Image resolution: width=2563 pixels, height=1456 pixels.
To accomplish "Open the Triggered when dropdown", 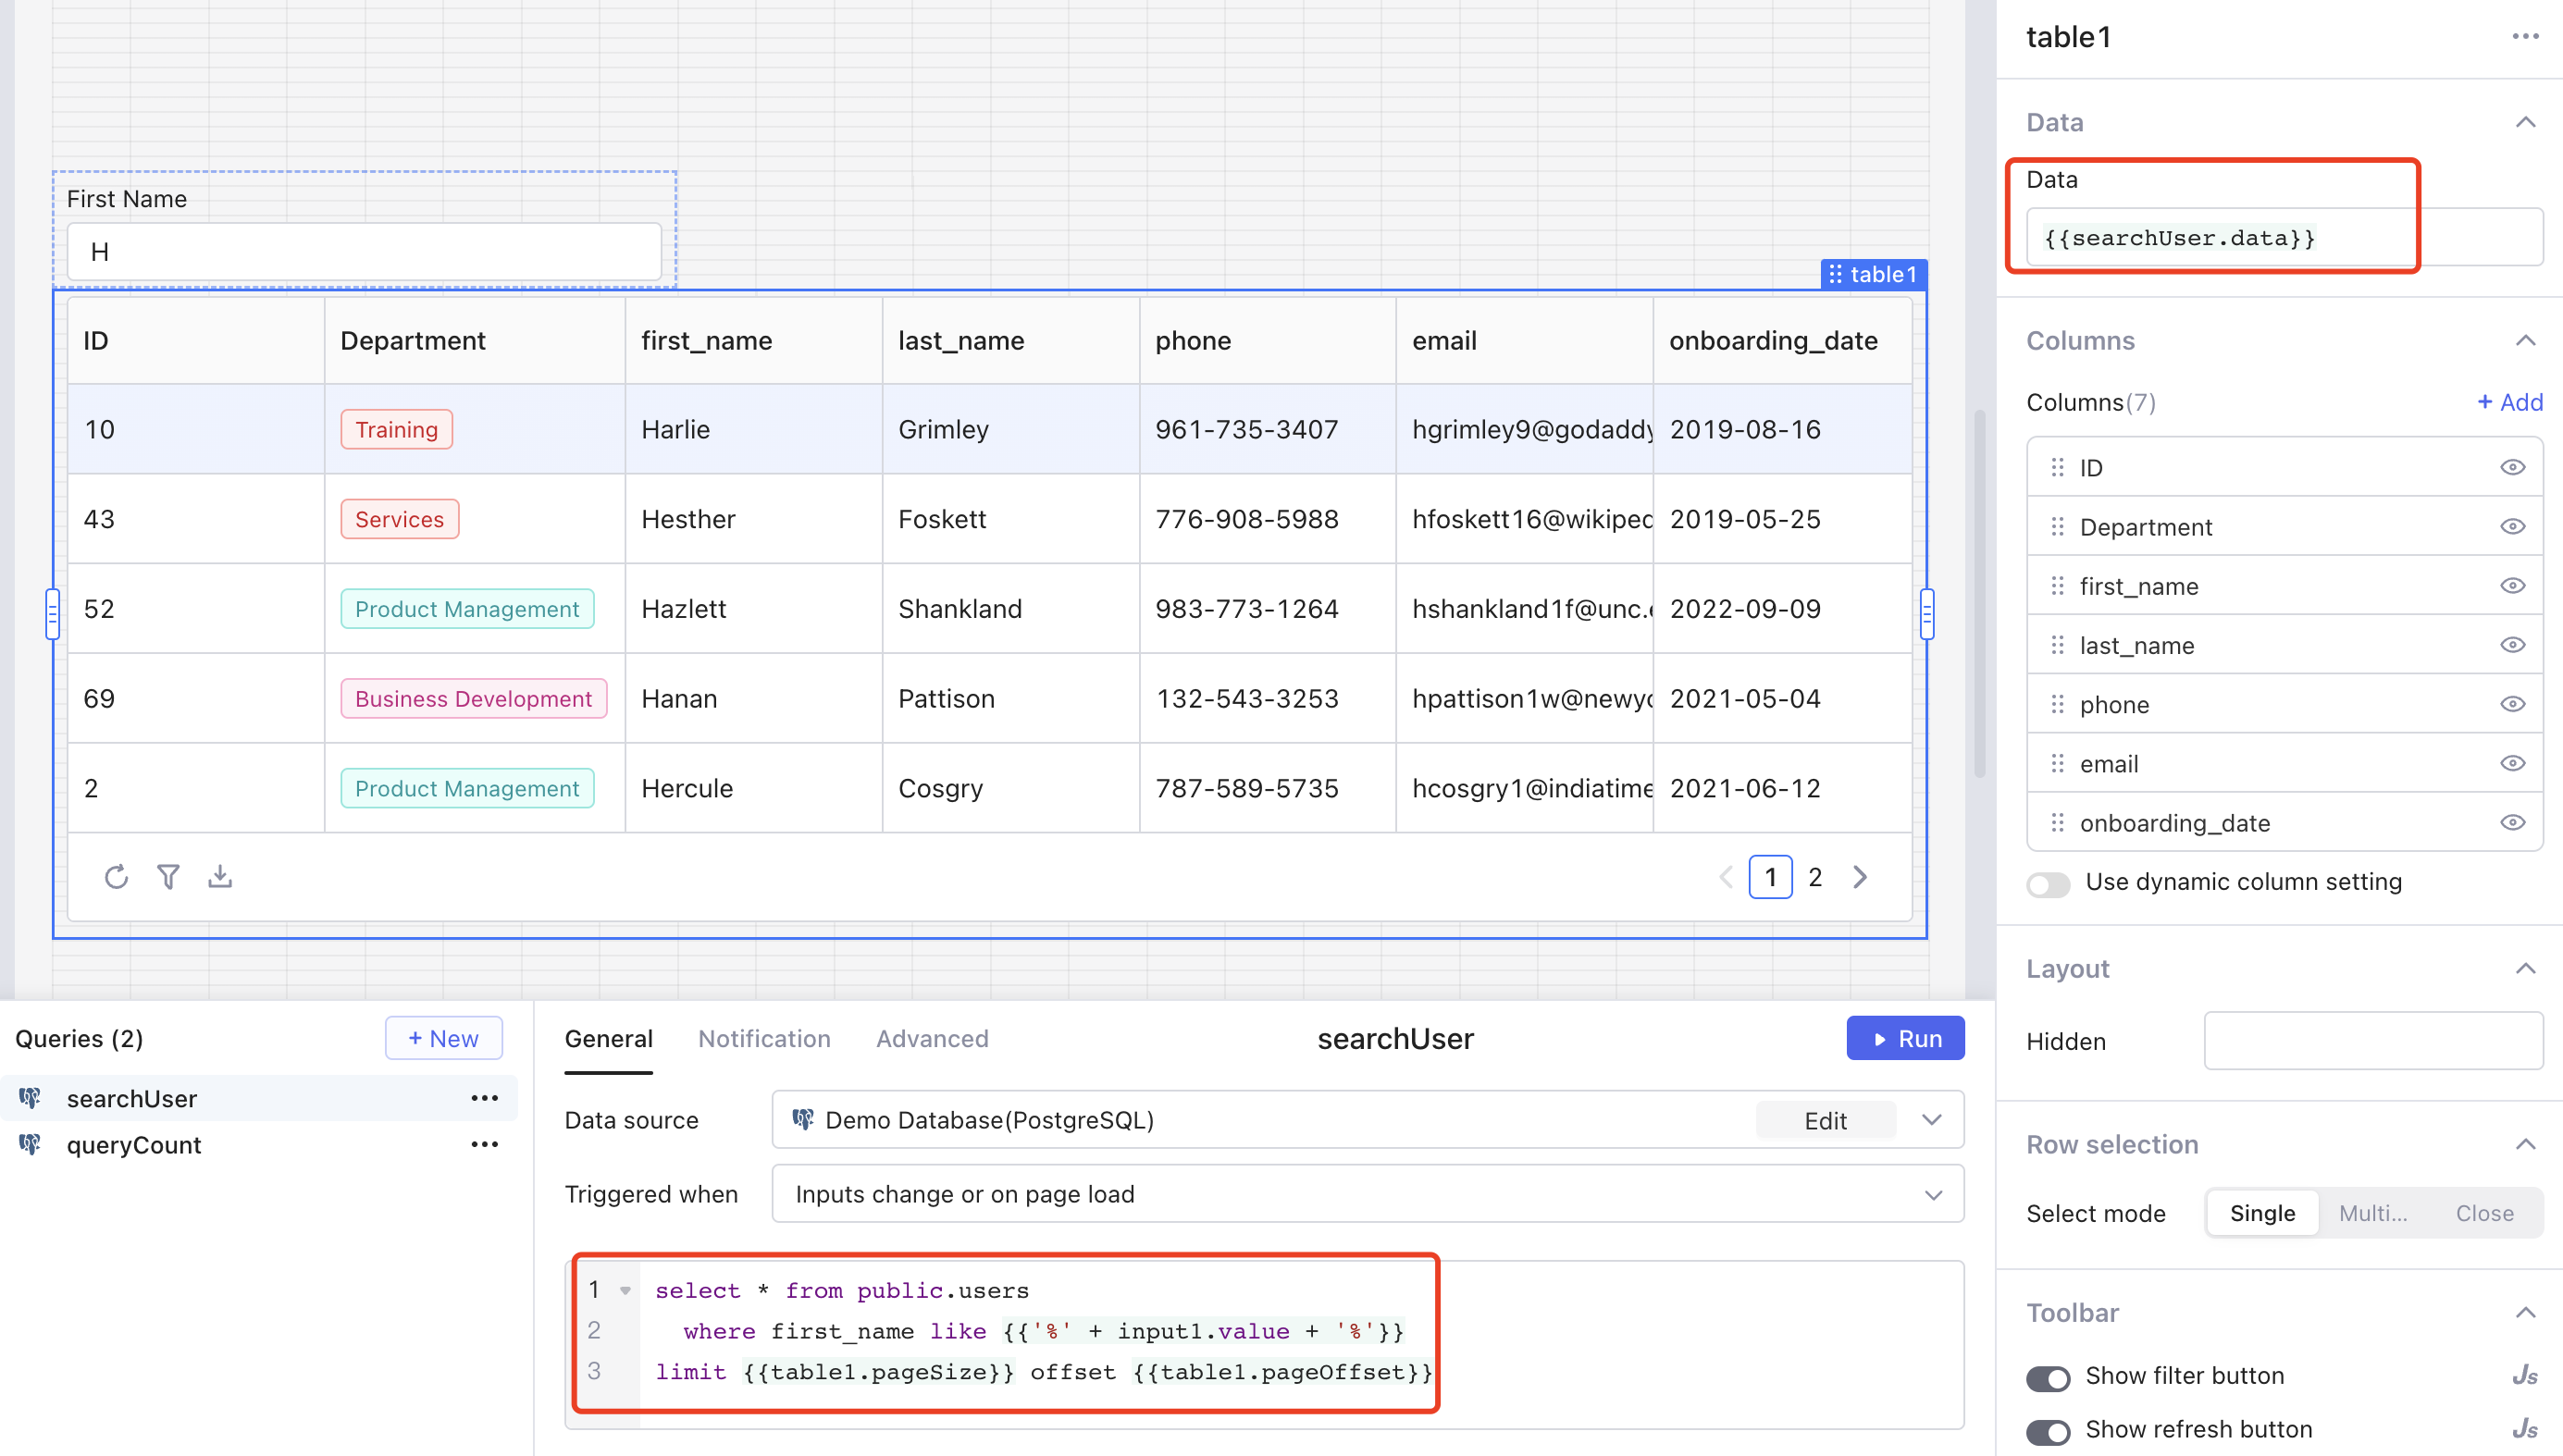I will tap(1932, 1193).
